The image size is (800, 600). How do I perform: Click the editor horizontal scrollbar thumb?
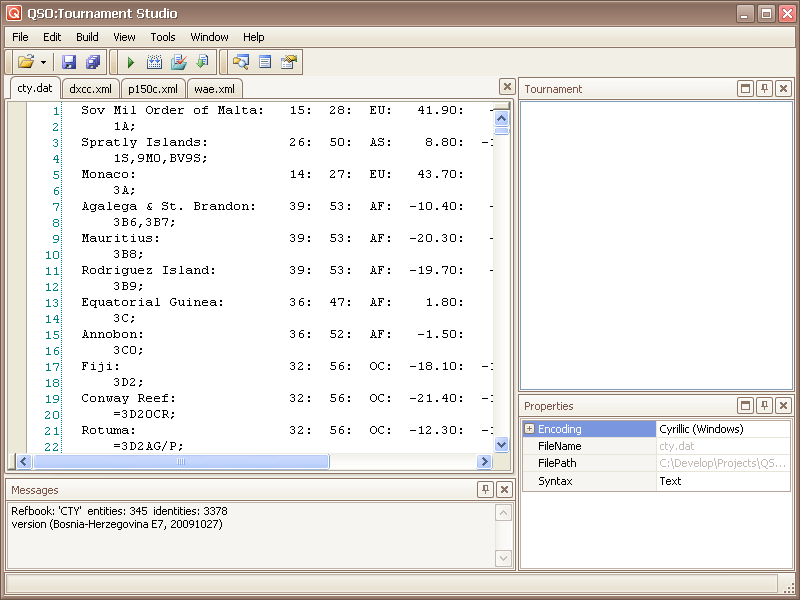click(181, 462)
